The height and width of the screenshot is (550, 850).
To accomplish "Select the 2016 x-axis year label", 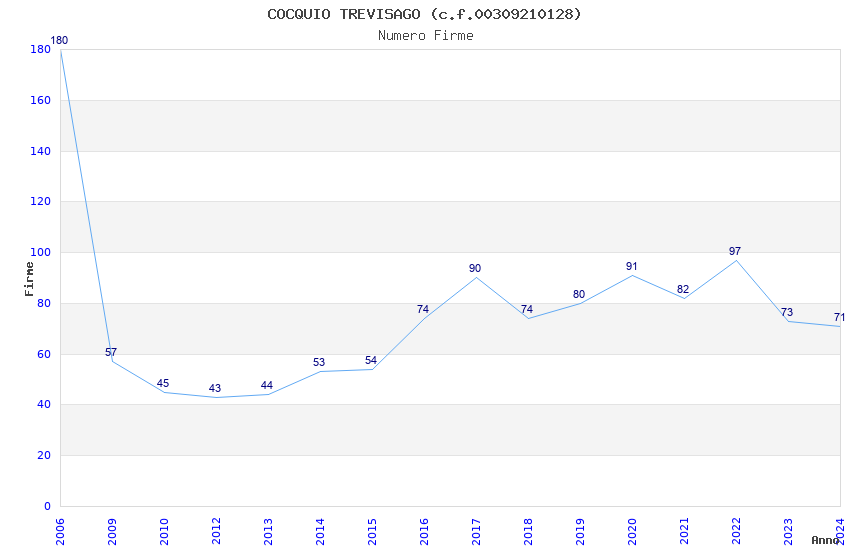I will pyautogui.click(x=424, y=531).
